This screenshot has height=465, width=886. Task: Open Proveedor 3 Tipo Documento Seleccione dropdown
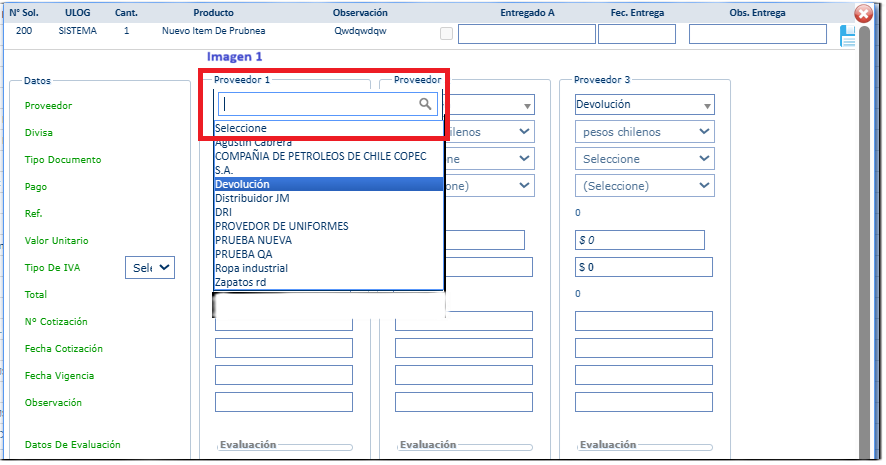click(645, 159)
